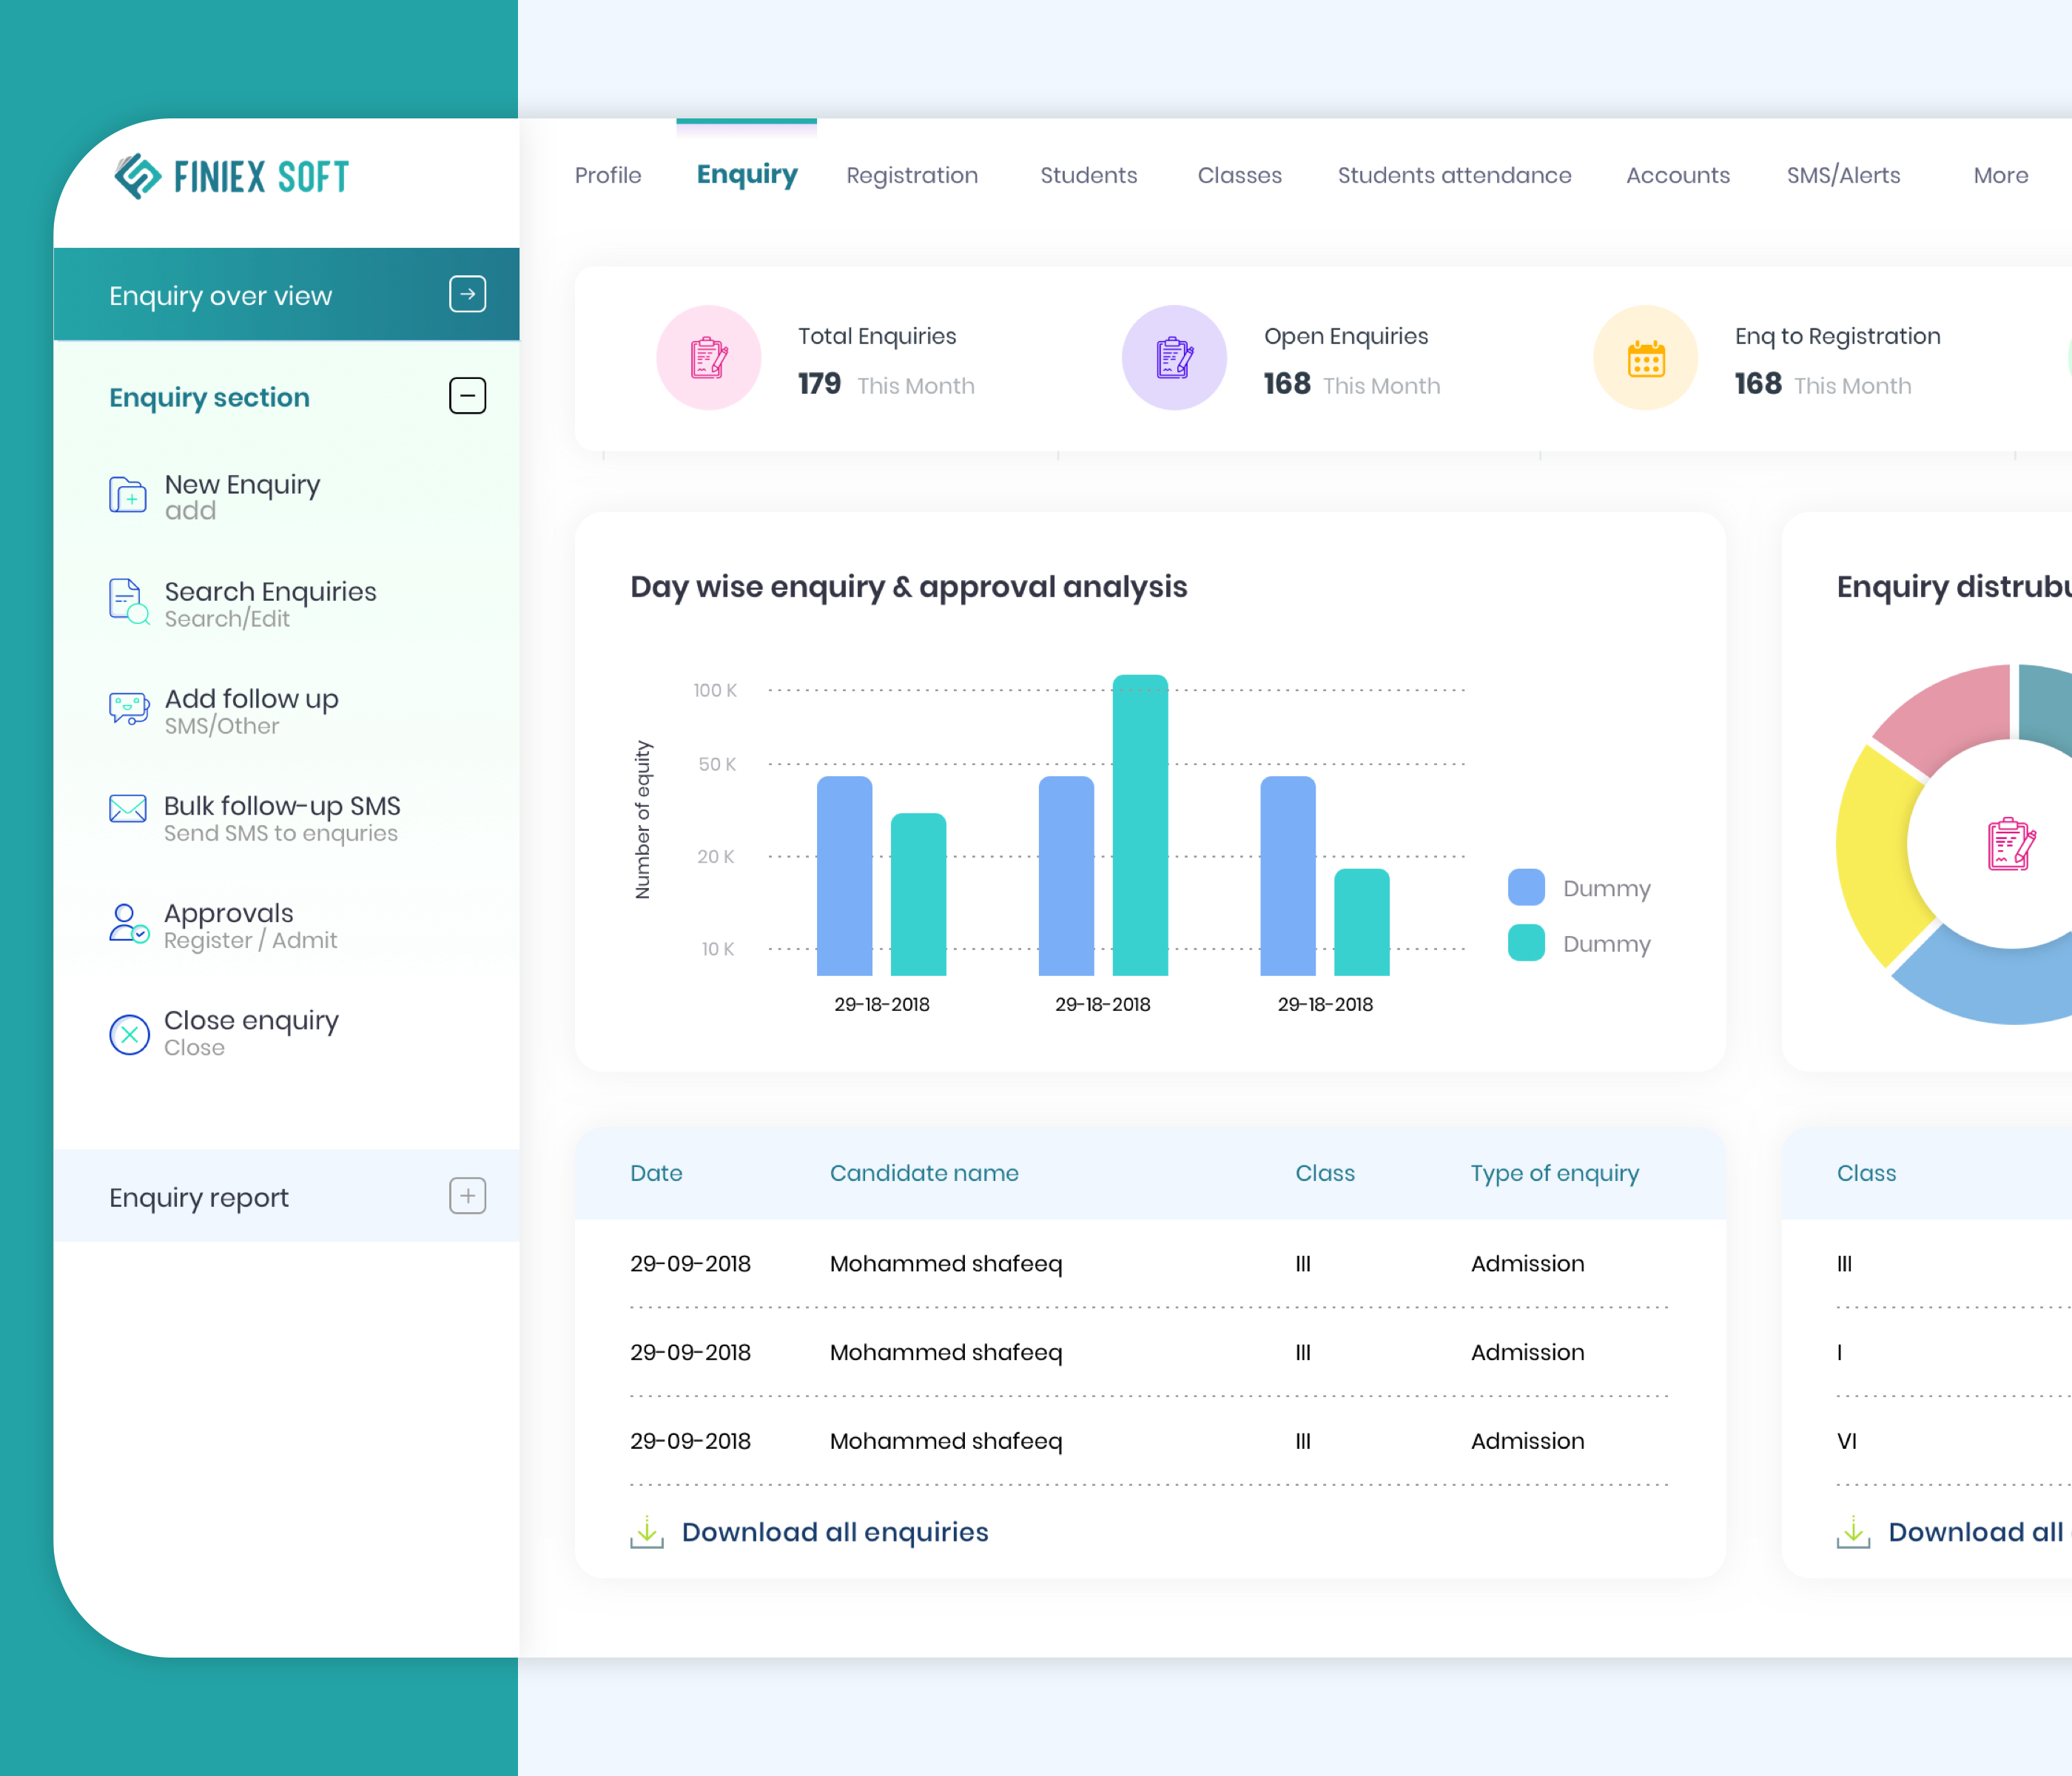Click the blue Dummy legend swatch

point(1526,888)
